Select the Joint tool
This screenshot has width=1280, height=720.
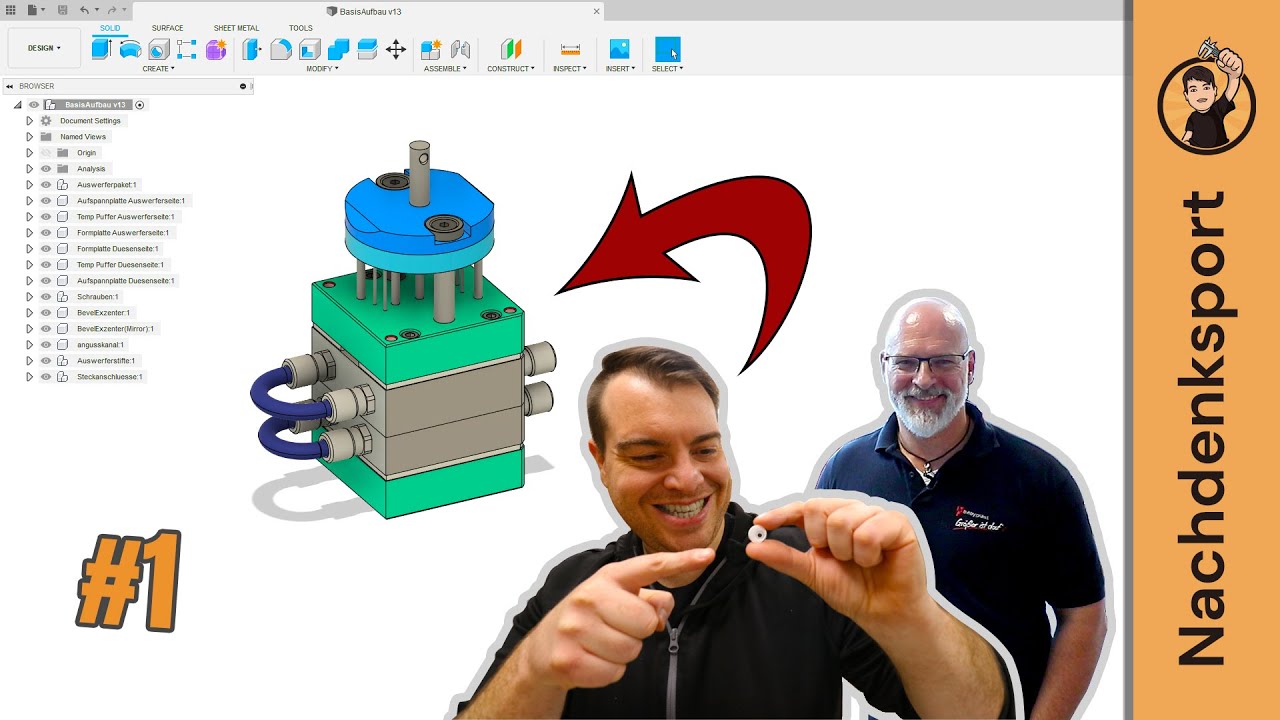460,49
